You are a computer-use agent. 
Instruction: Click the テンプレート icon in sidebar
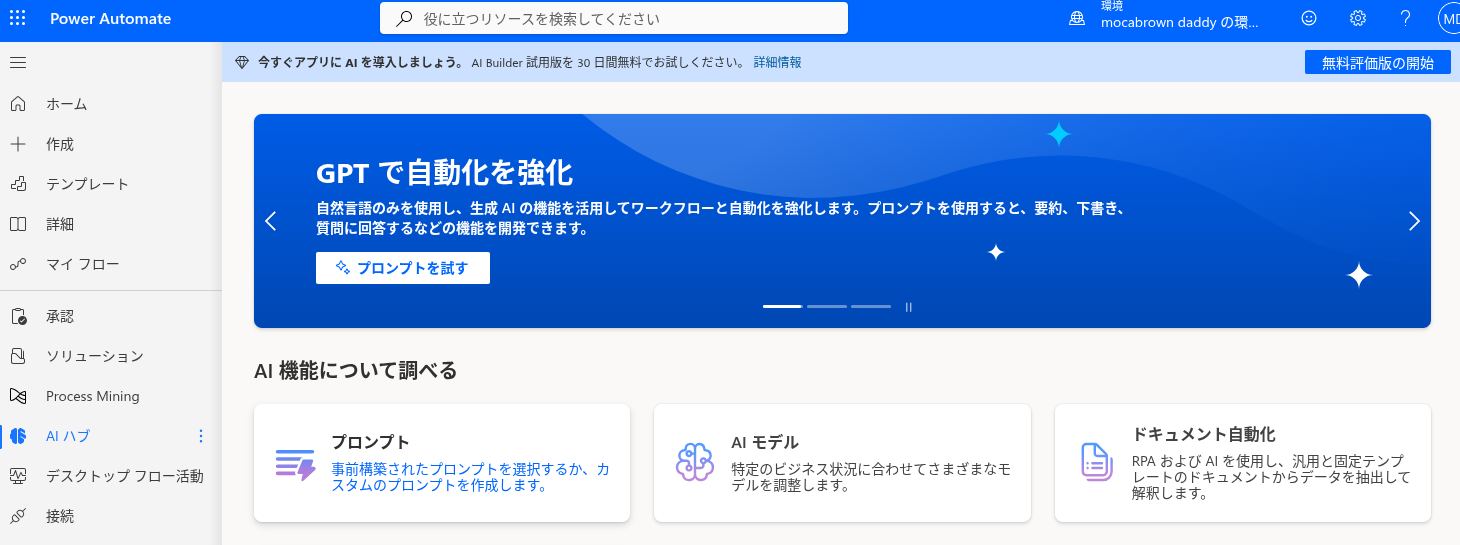tap(18, 184)
